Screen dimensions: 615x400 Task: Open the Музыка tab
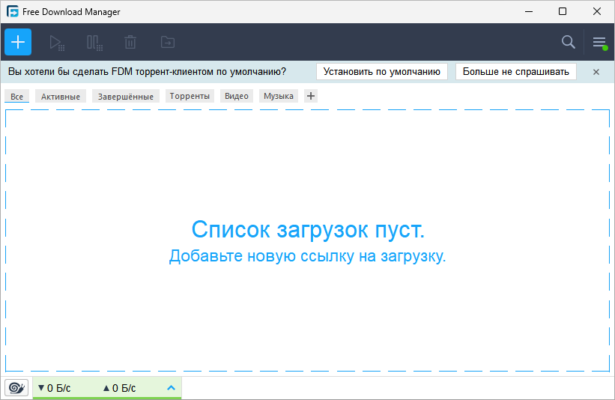pyautogui.click(x=278, y=96)
